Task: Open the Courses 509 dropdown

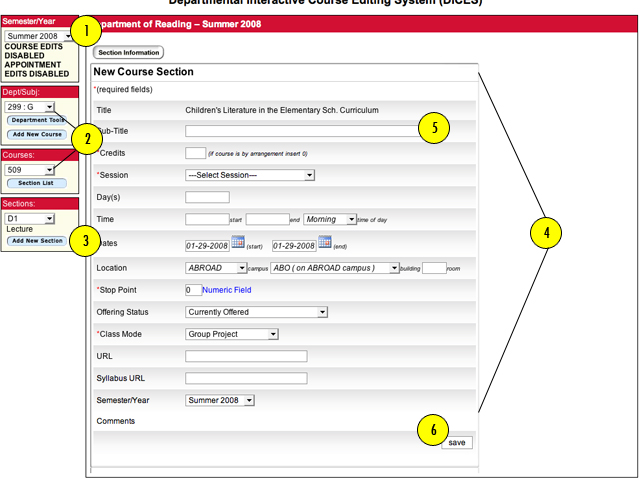Action: [x=29, y=170]
